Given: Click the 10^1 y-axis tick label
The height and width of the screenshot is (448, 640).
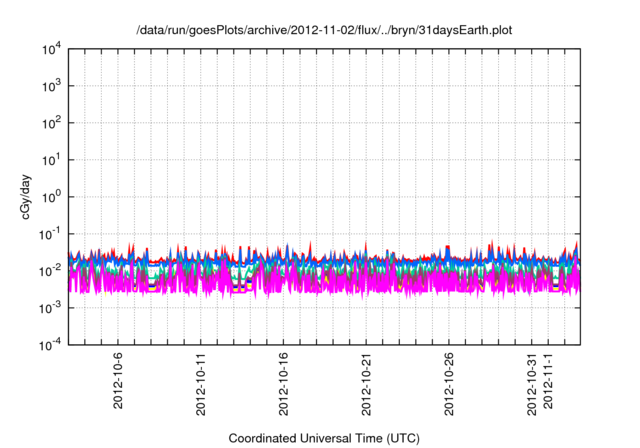Looking at the screenshot, I should (x=50, y=160).
